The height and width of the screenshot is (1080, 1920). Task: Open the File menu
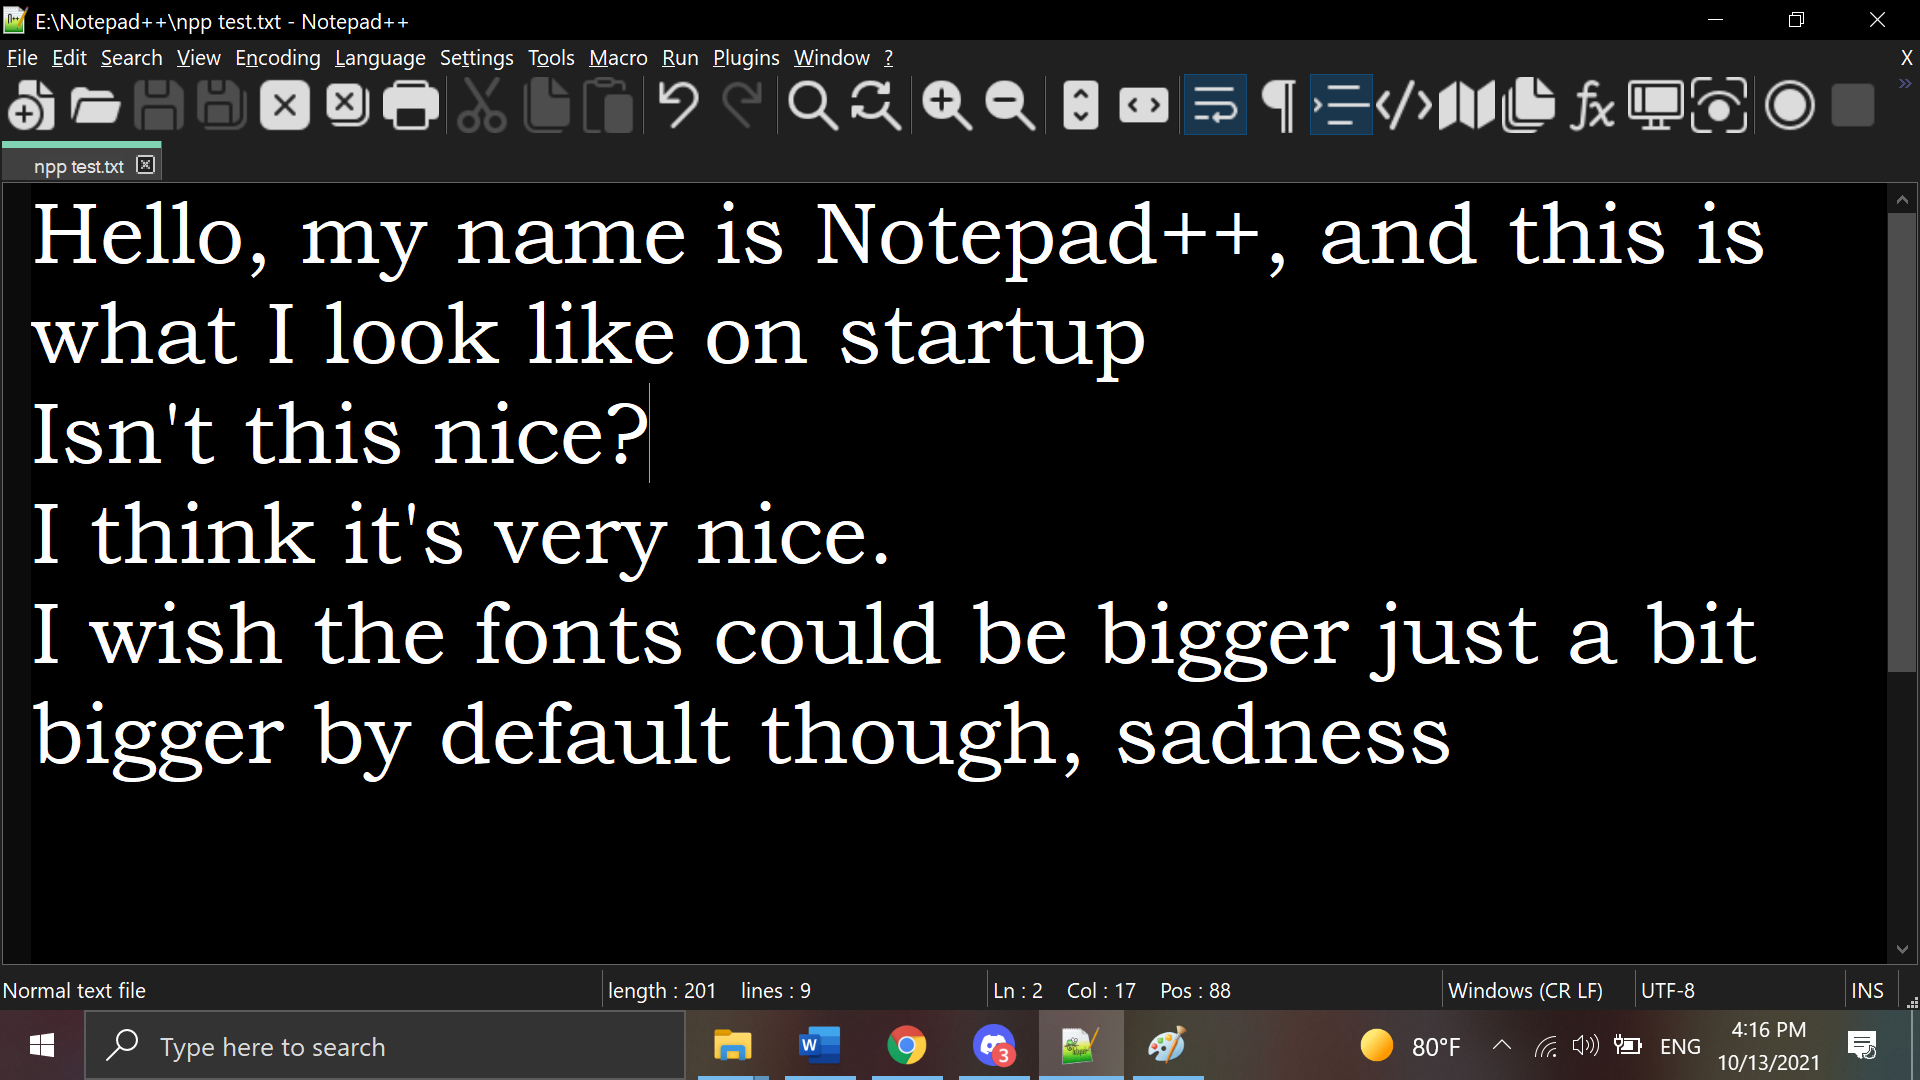tap(22, 58)
